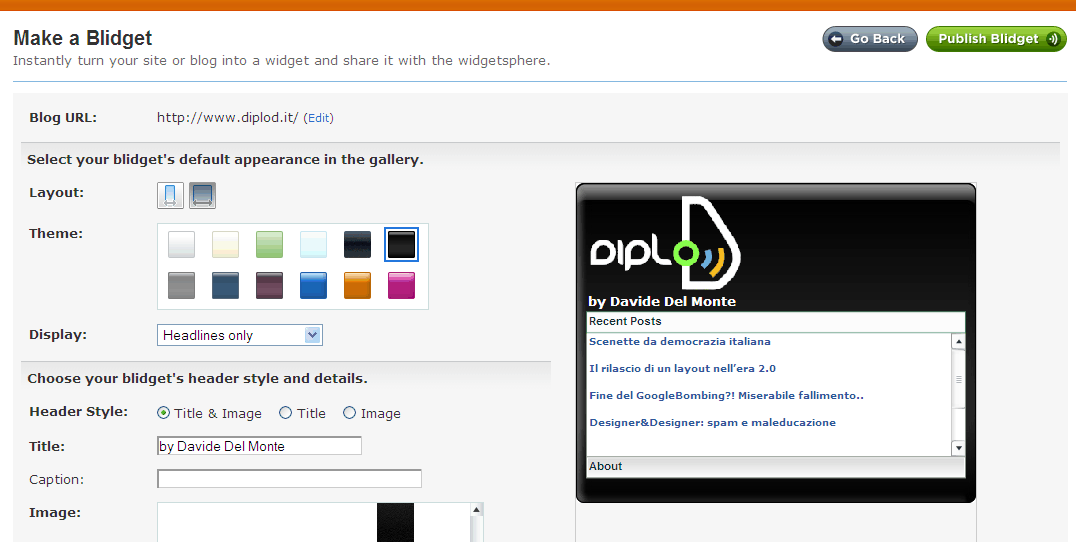Open the Scenette da democrazia italiana post
This screenshot has width=1076, height=542.
[x=679, y=342]
